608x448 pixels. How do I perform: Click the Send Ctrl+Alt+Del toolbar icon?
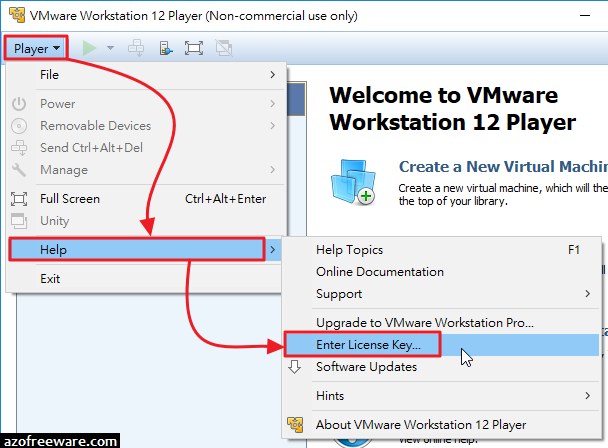point(136,48)
